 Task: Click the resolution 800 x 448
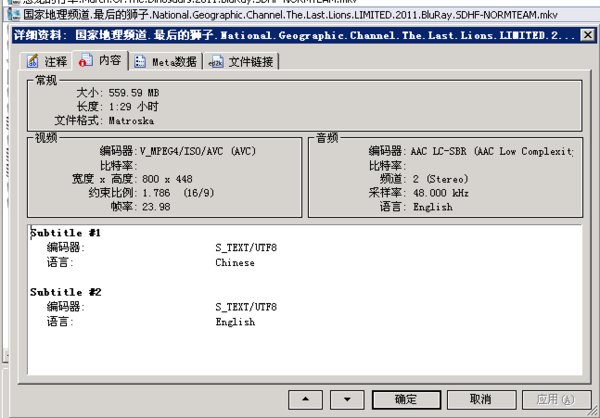click(x=167, y=179)
